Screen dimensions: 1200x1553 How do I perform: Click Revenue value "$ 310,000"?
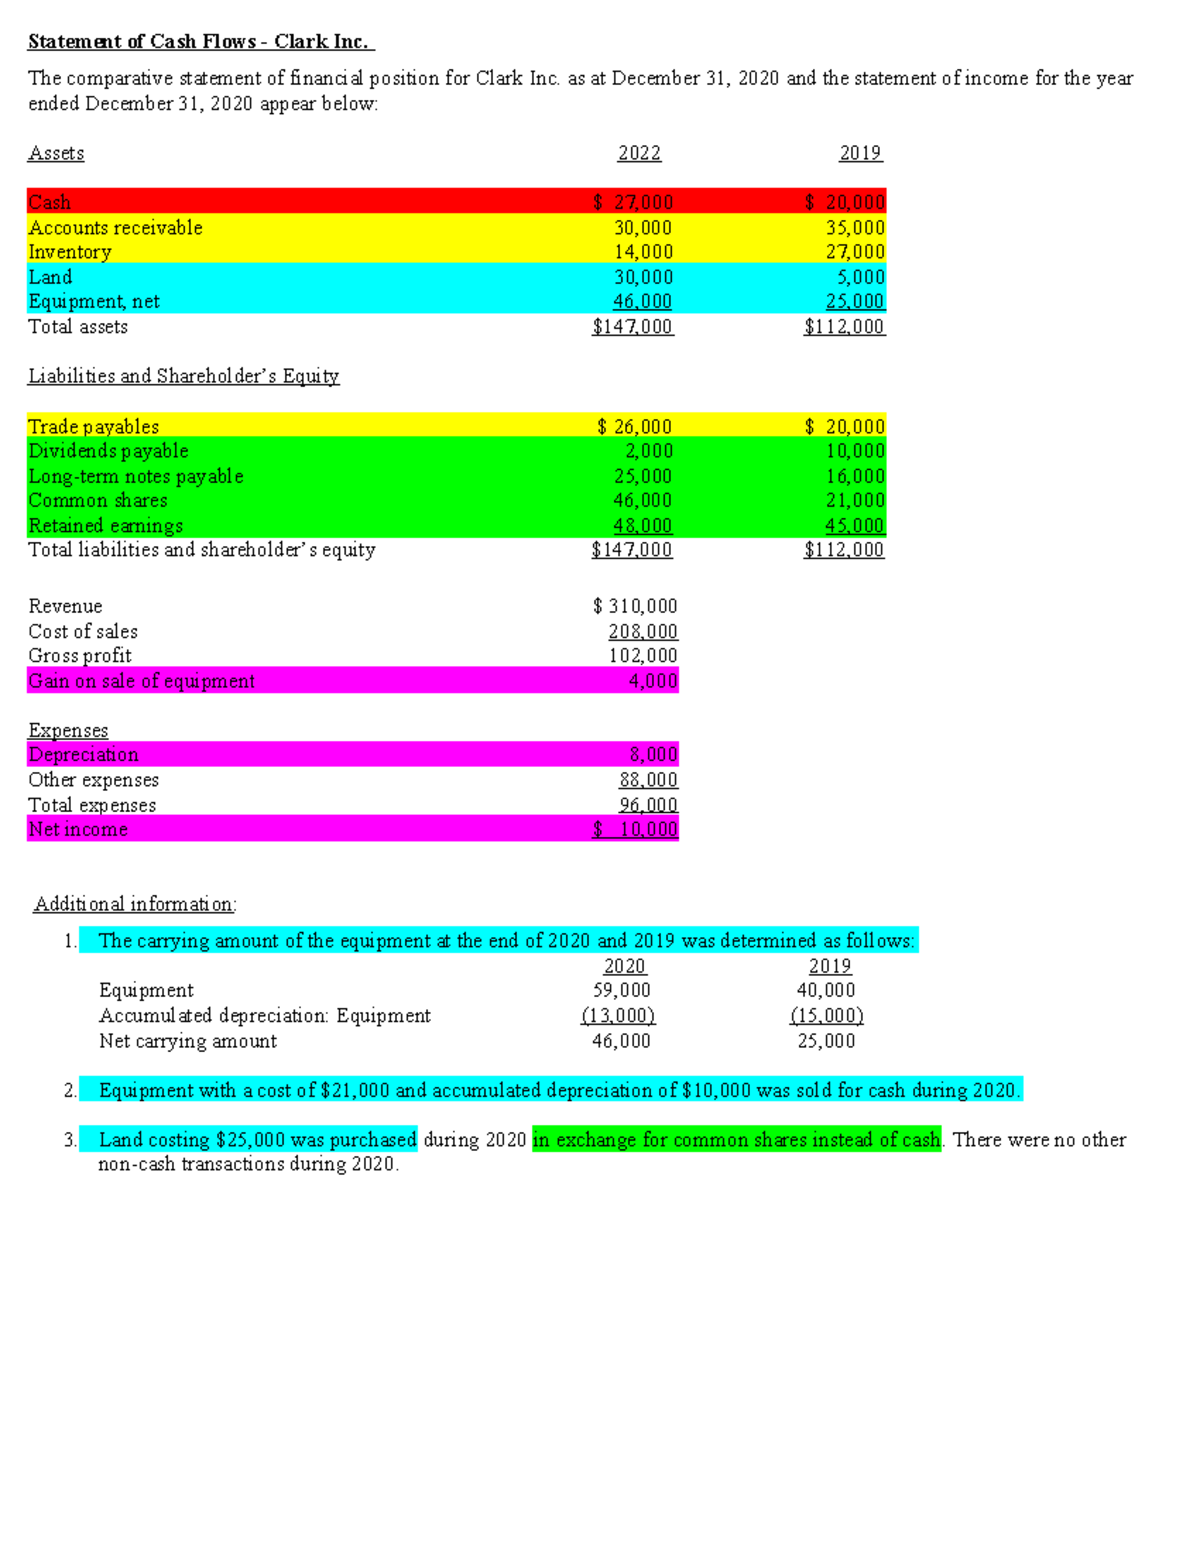[635, 606]
